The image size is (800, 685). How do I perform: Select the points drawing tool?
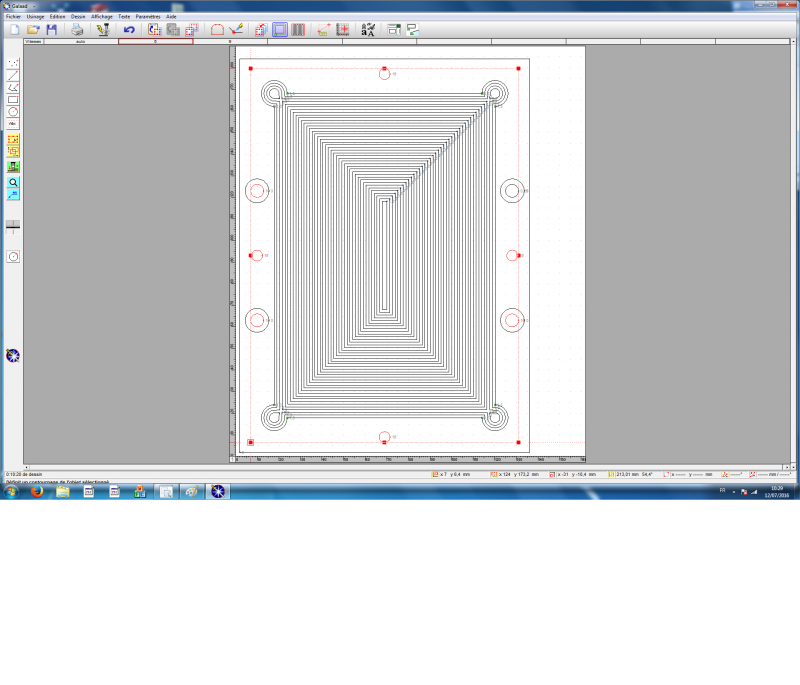pyautogui.click(x=13, y=63)
